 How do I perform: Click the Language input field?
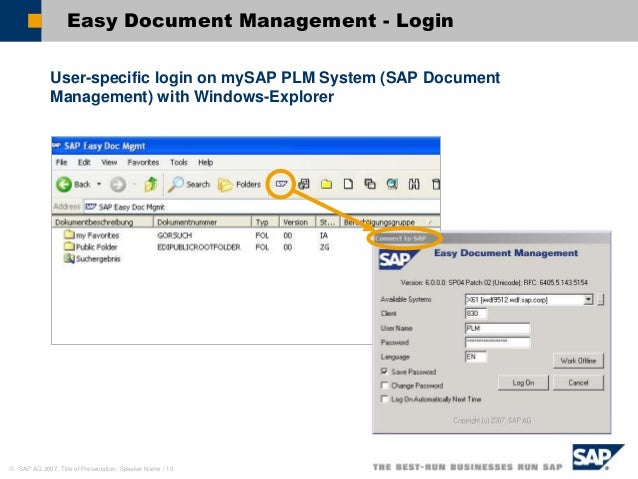(476, 357)
